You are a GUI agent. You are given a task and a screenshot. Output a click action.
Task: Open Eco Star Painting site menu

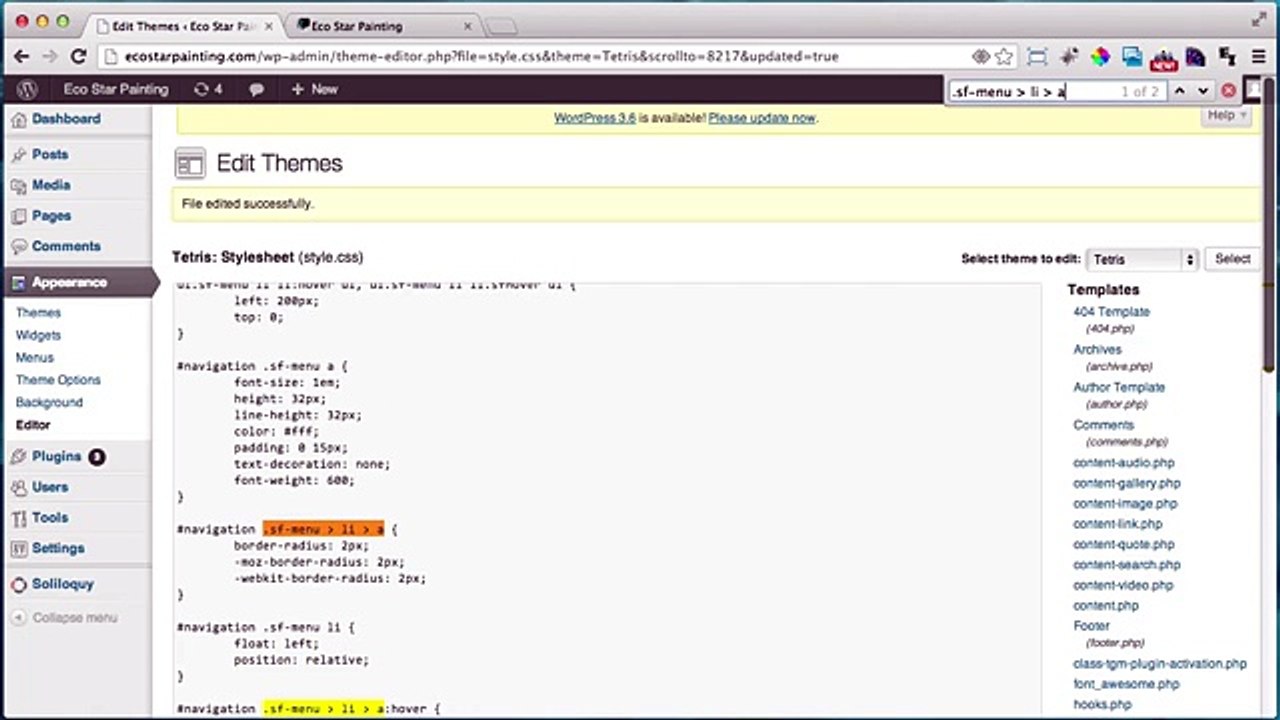(116, 89)
